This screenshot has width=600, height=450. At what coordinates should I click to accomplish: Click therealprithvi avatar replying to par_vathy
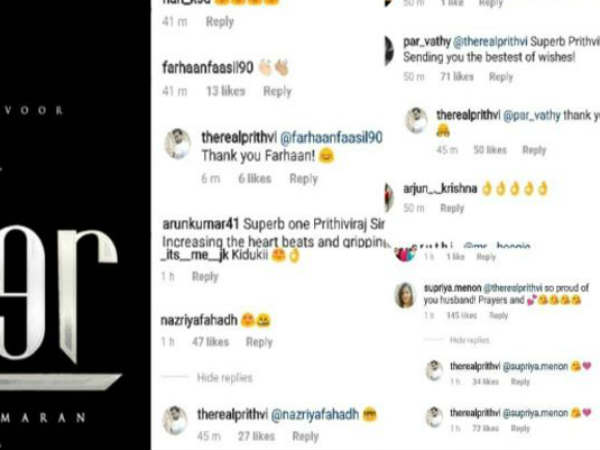coord(417,120)
